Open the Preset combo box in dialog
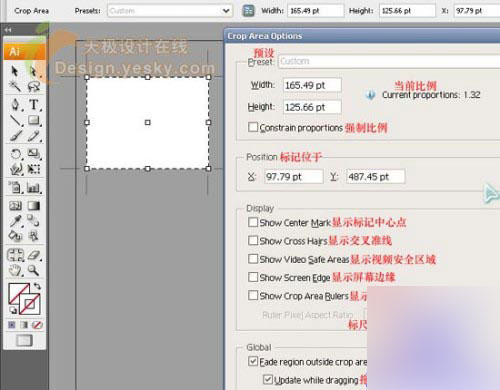This screenshot has height=390, width=500. (389, 61)
